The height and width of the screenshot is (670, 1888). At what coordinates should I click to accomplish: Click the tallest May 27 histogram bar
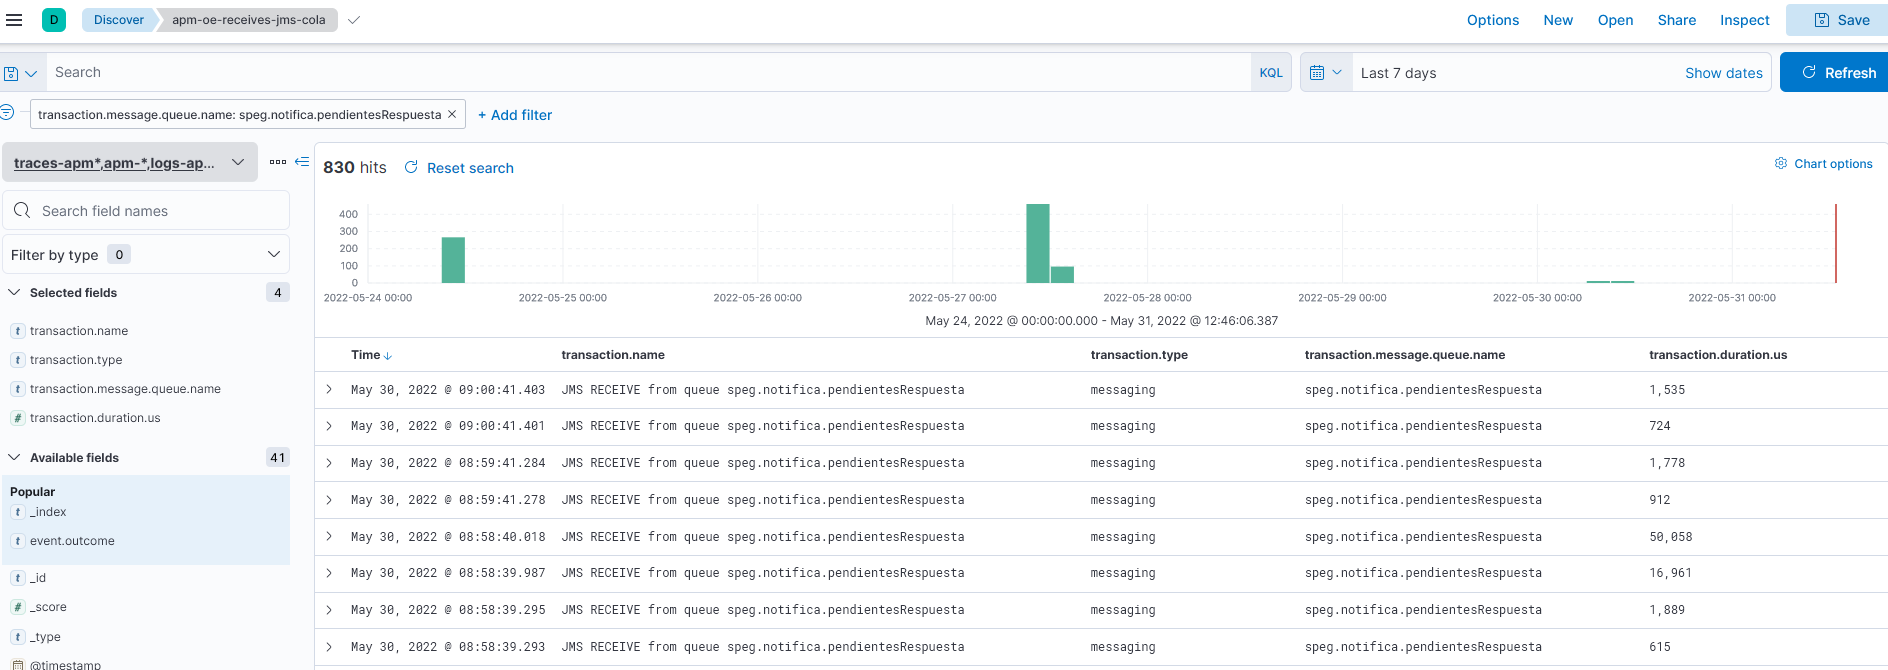point(1038,243)
